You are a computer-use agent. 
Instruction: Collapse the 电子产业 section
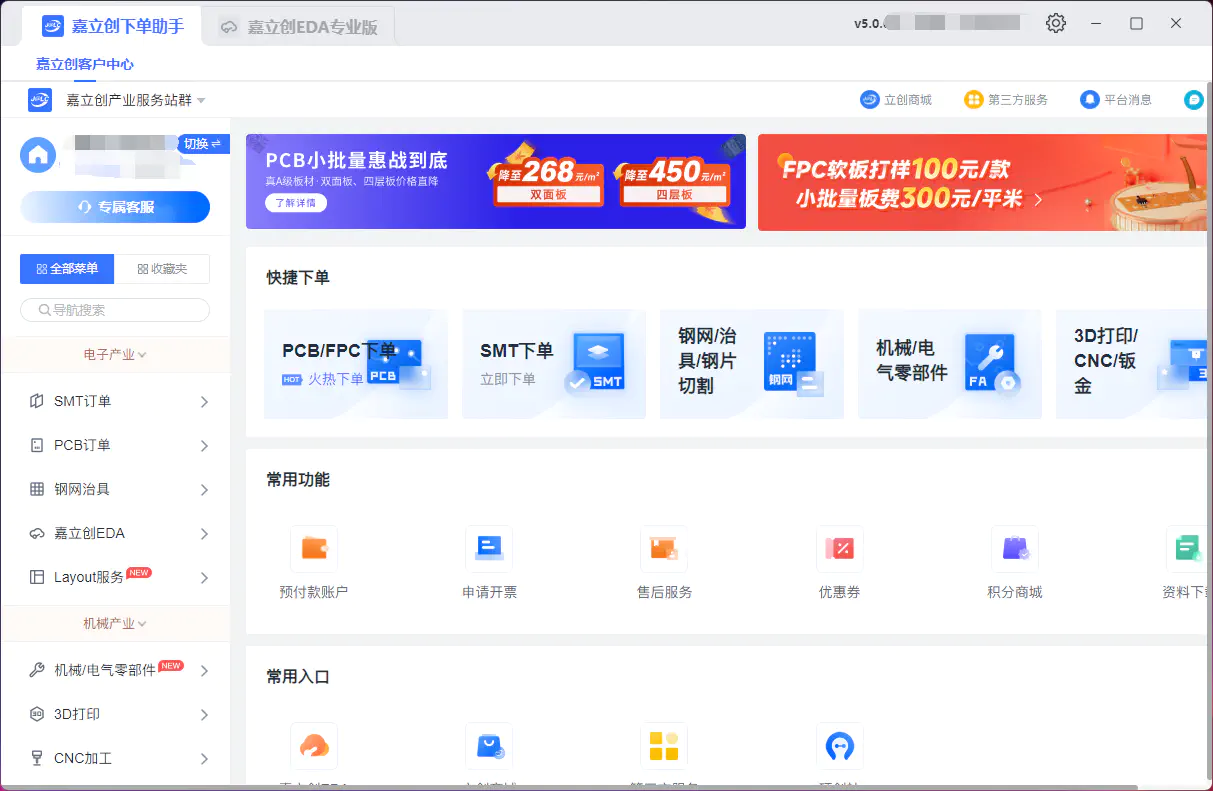tap(114, 355)
